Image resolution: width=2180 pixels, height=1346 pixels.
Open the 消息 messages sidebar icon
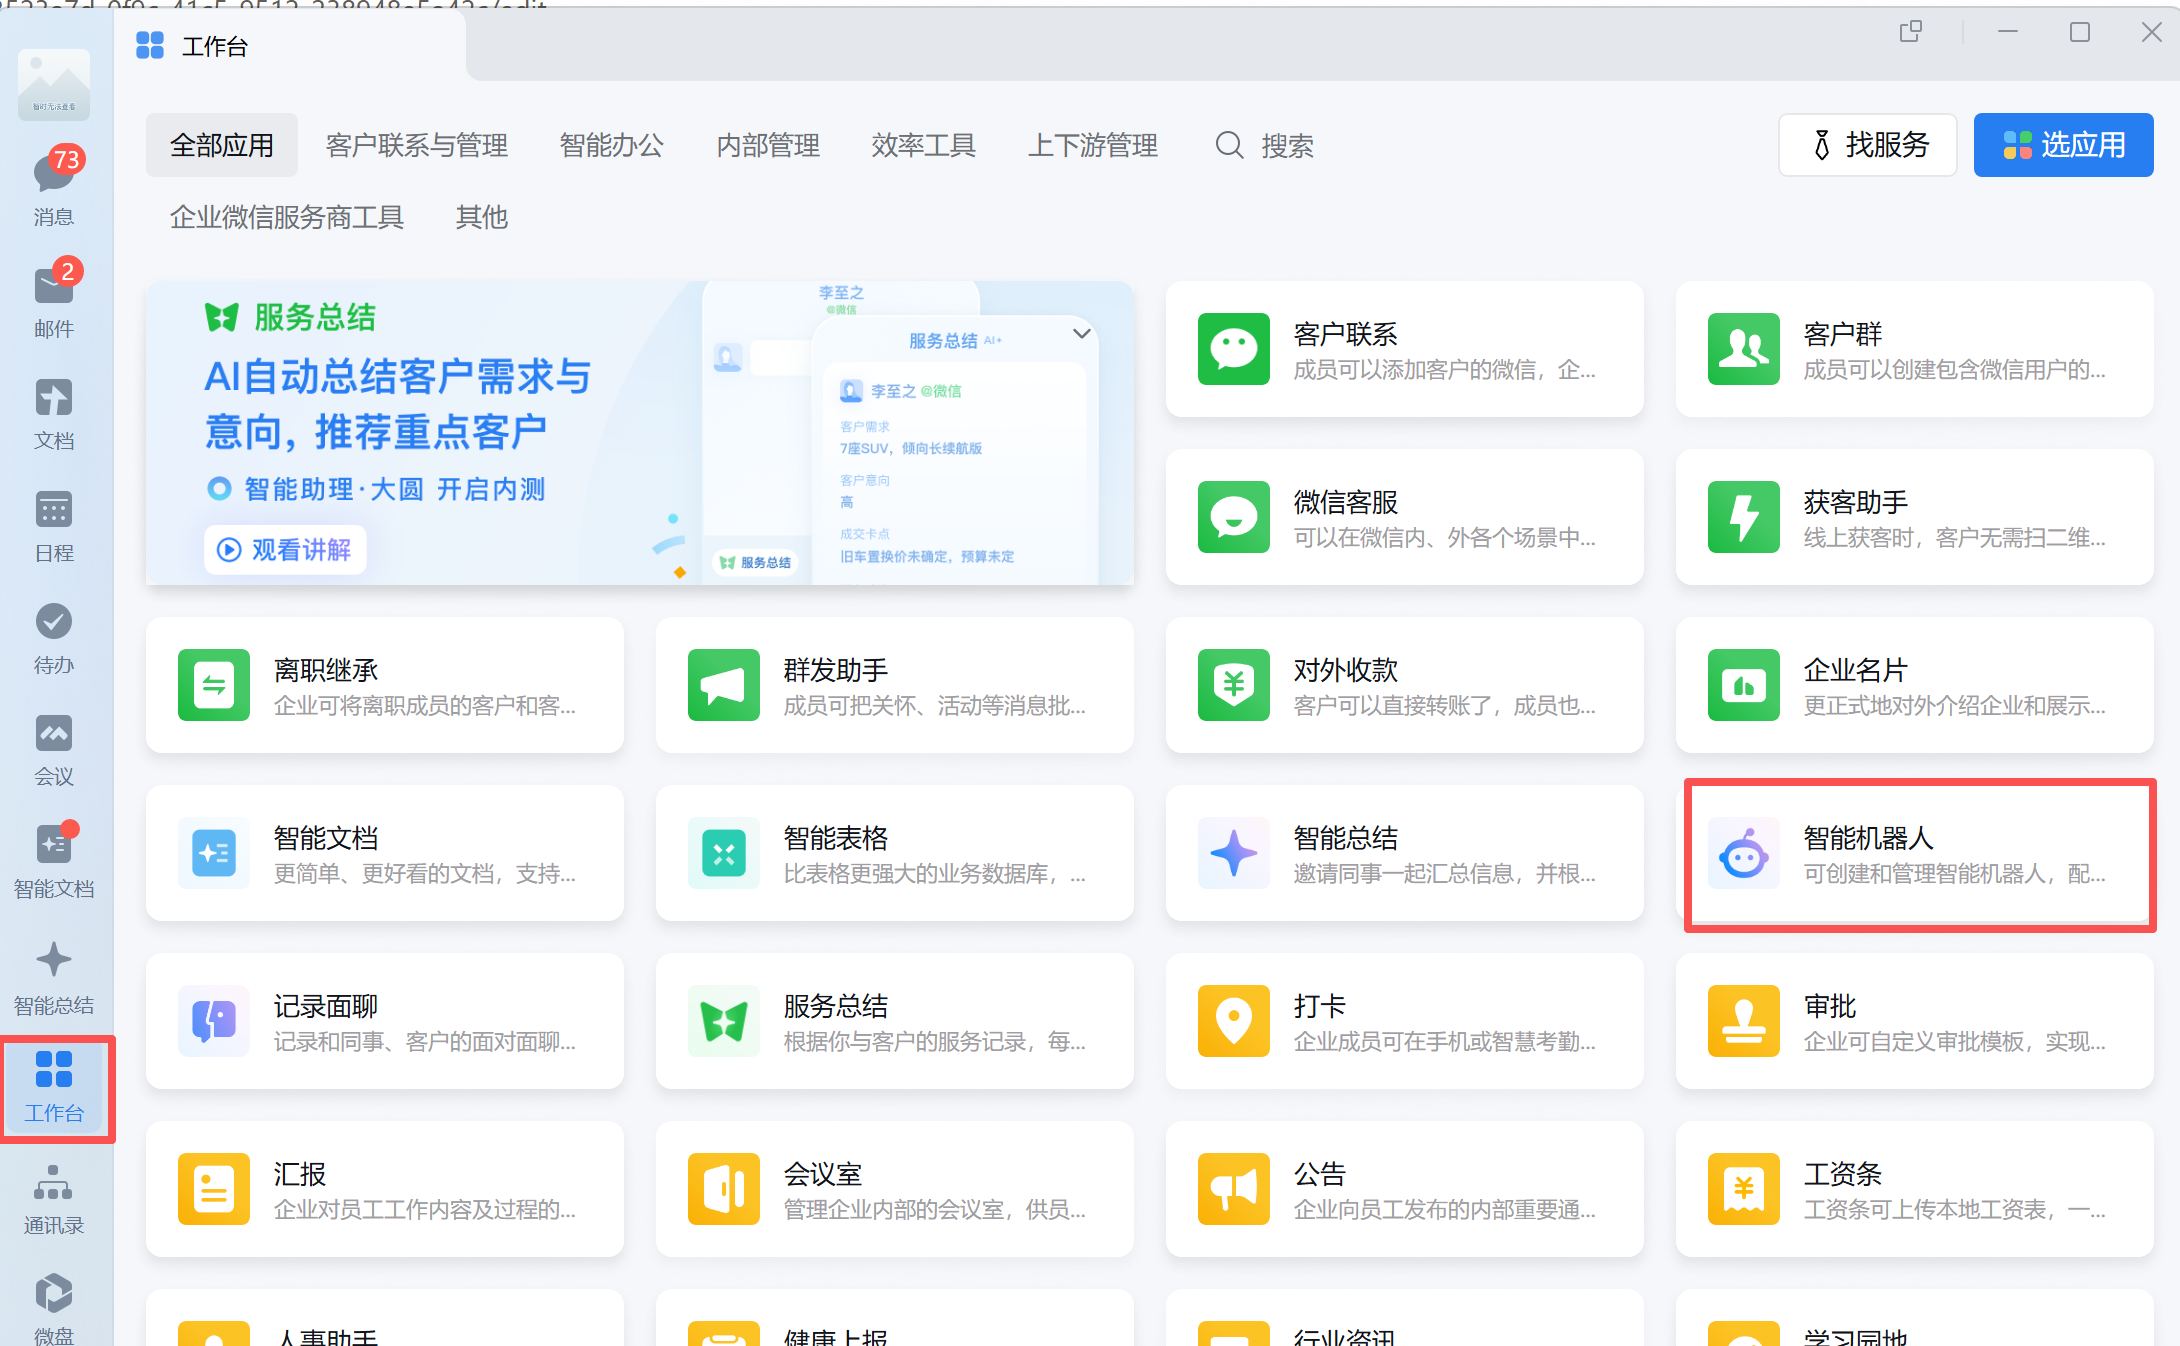coord(54,188)
